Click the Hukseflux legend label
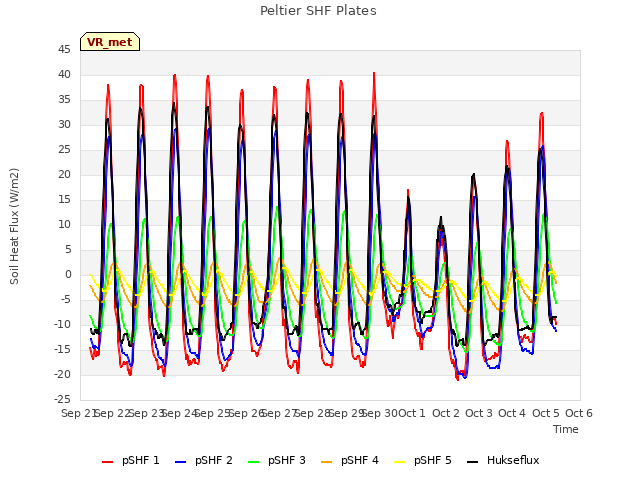Image resolution: width=640 pixels, height=480 pixels. pyautogui.click(x=513, y=460)
